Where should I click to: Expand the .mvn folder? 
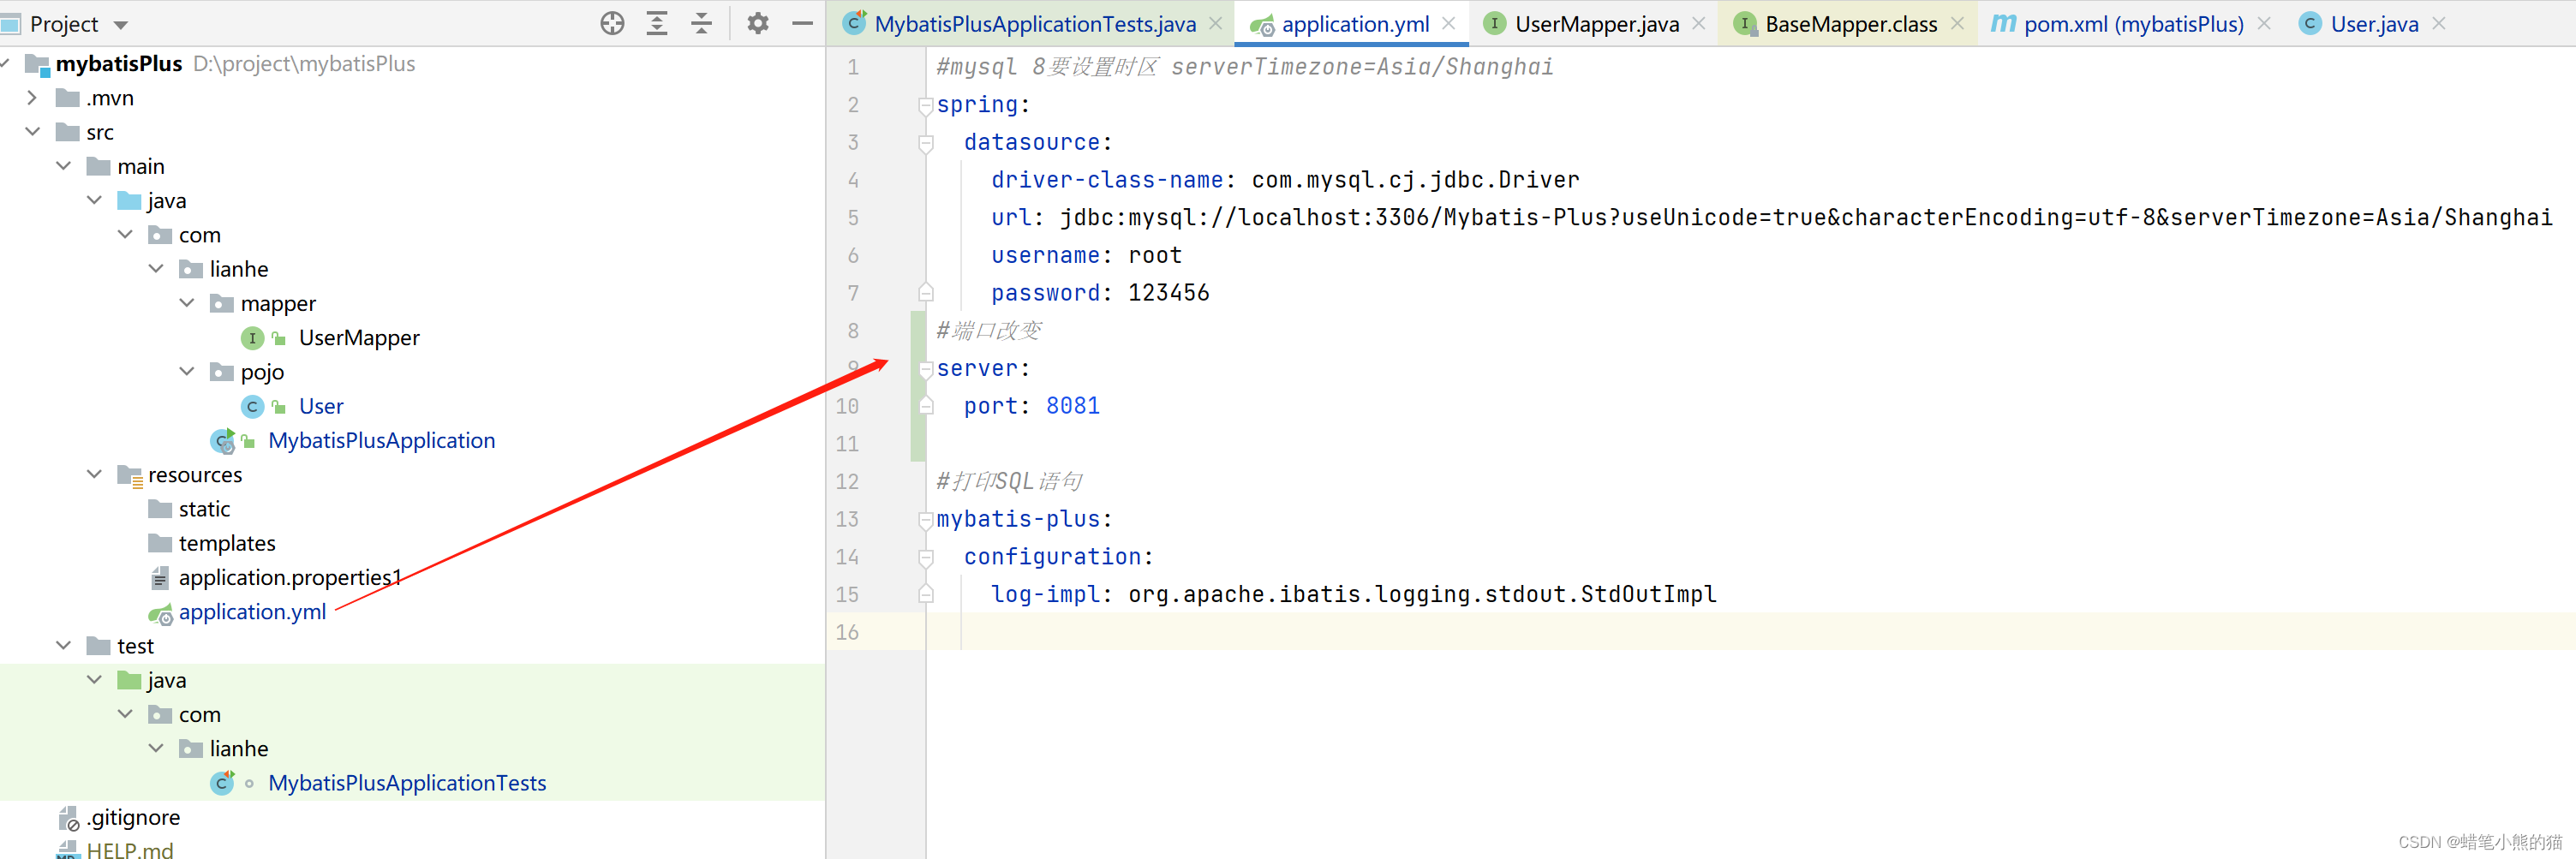(x=32, y=97)
